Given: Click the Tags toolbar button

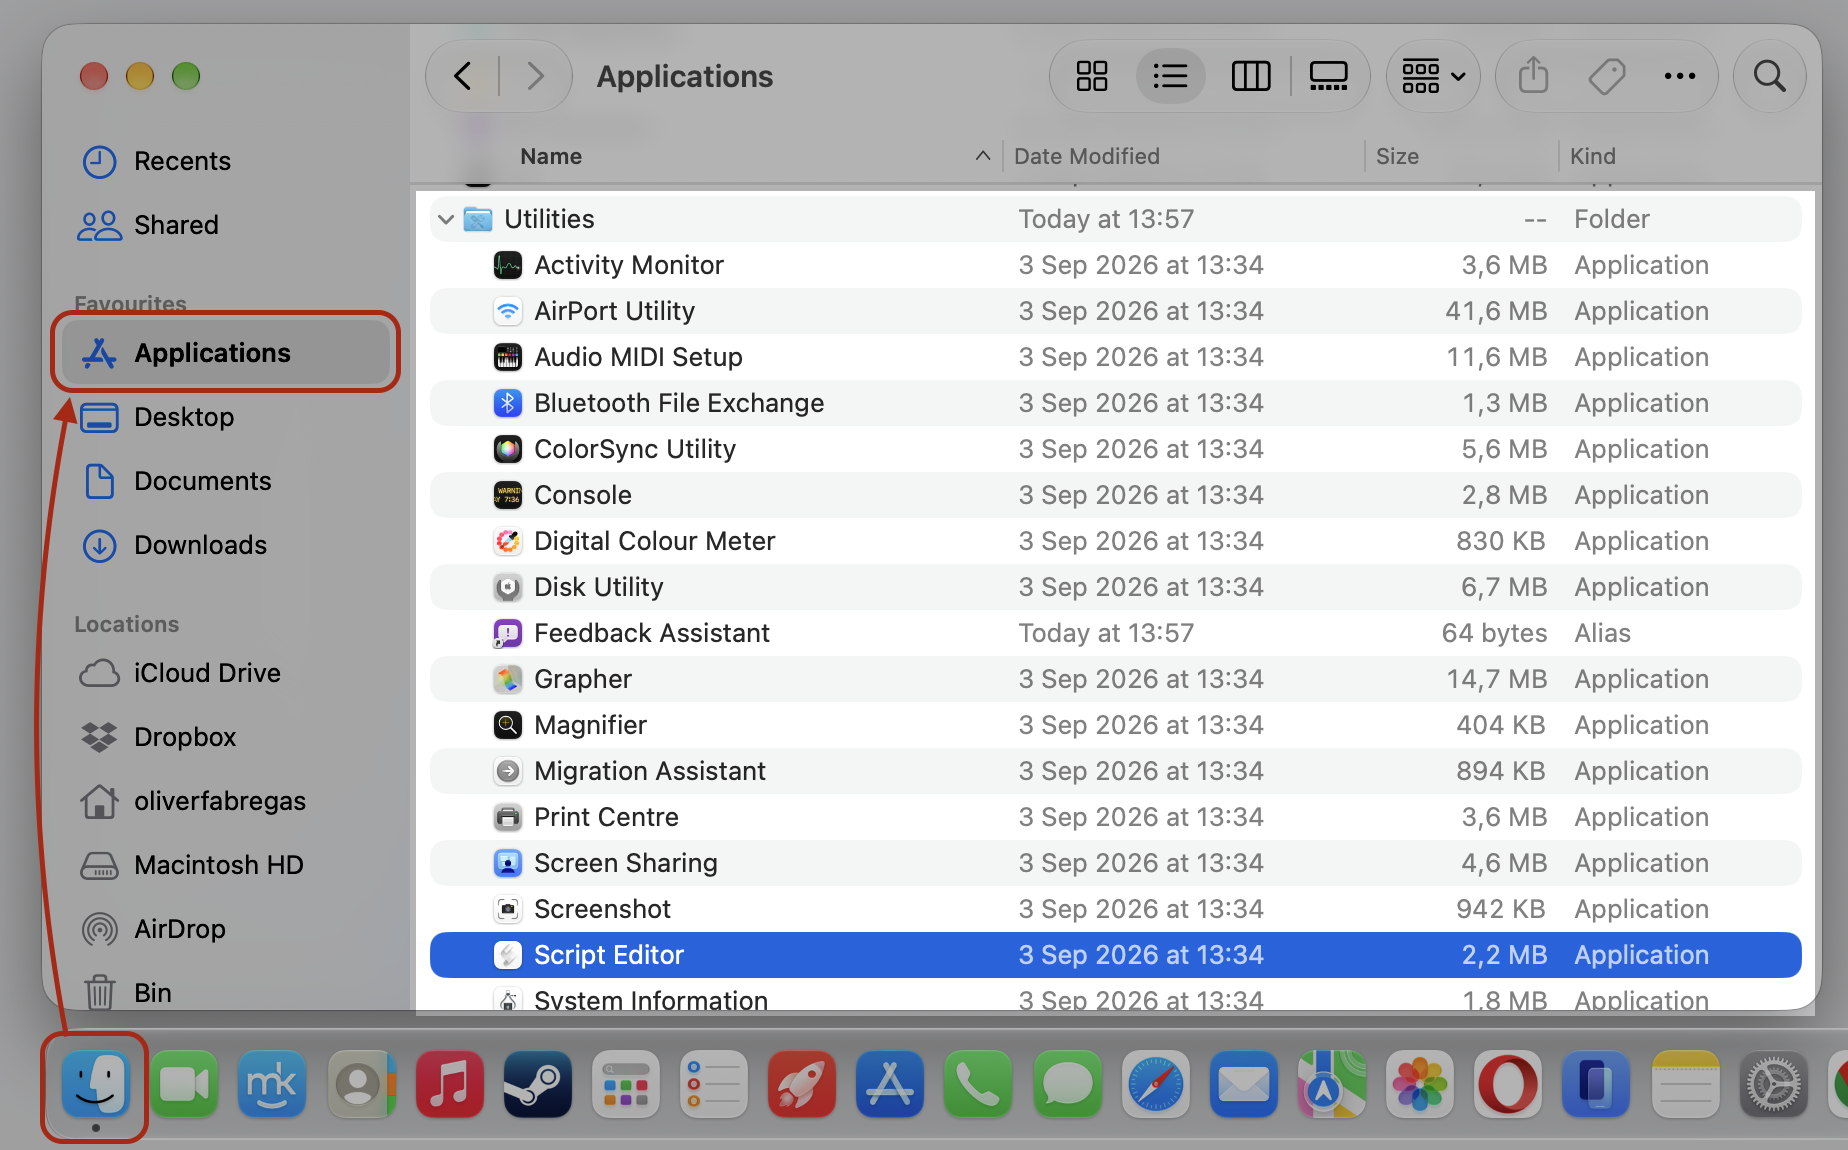Looking at the screenshot, I should 1607,76.
